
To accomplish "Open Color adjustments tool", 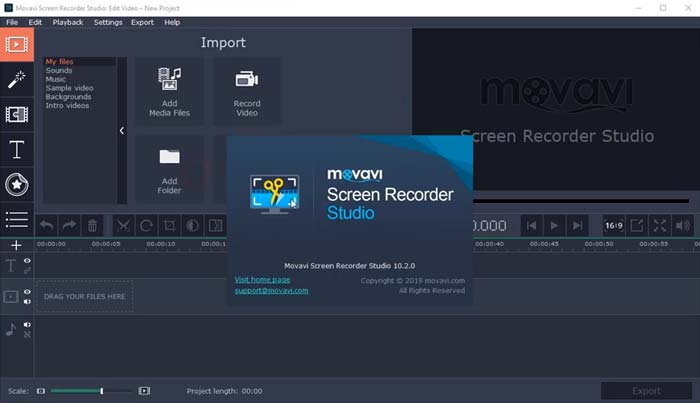I will (192, 225).
